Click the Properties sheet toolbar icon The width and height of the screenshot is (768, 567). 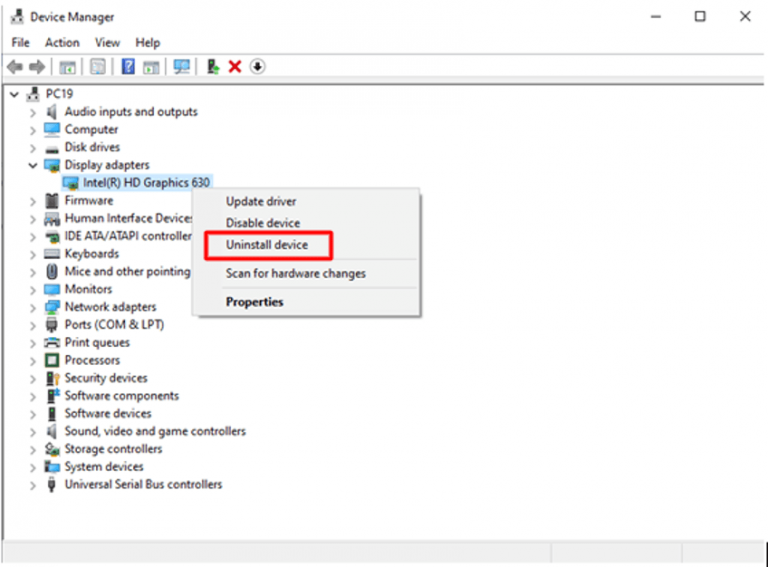(98, 67)
